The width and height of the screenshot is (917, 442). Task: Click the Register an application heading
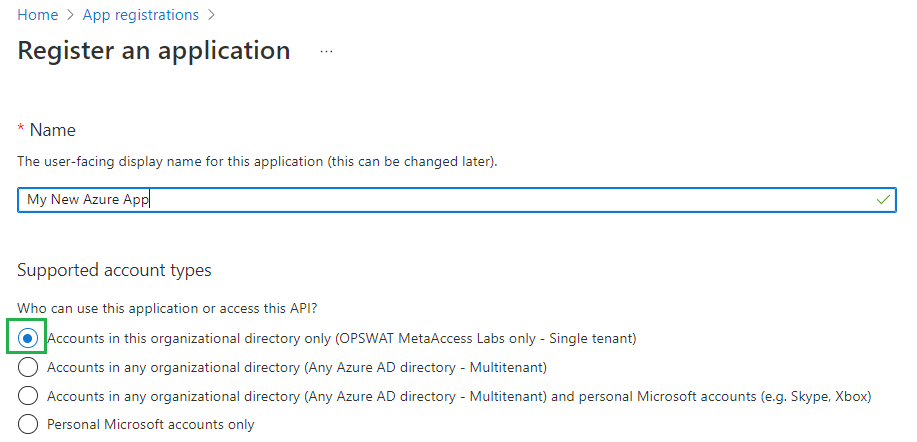pos(154,51)
